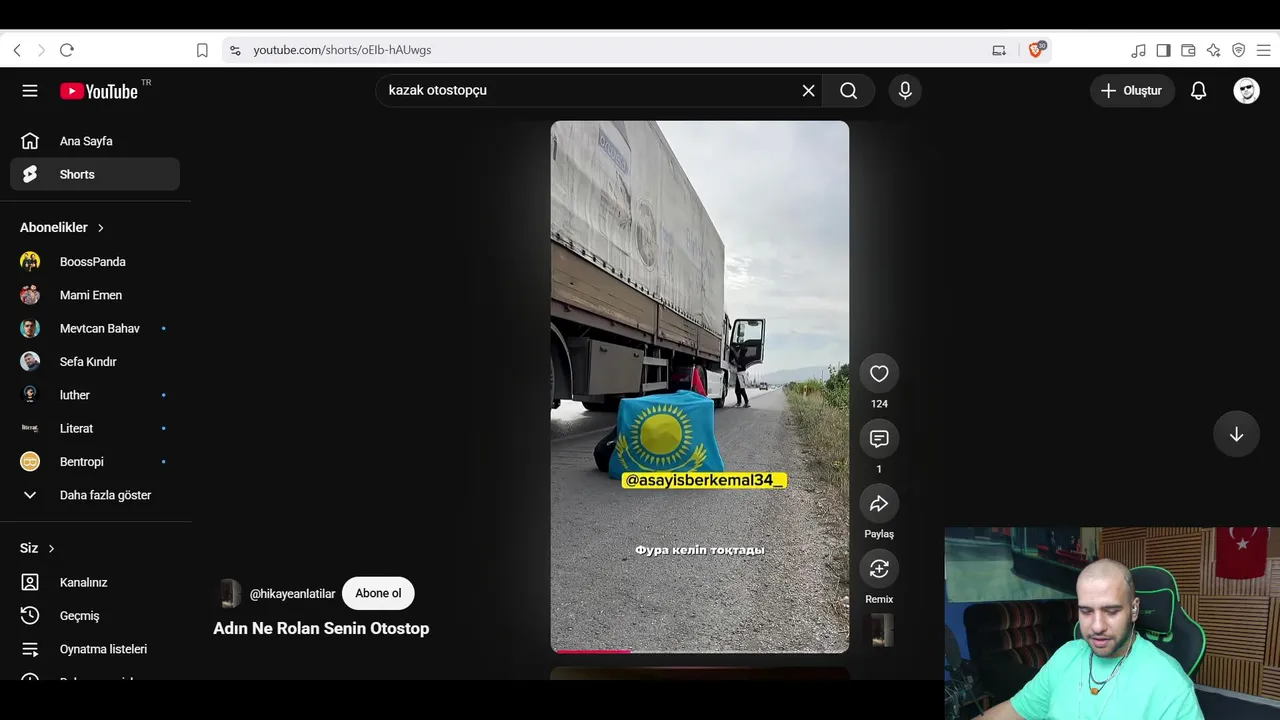The width and height of the screenshot is (1280, 720).
Task: Click the short title Adın Ne Rolan Senin Otostop
Action: [x=321, y=628]
